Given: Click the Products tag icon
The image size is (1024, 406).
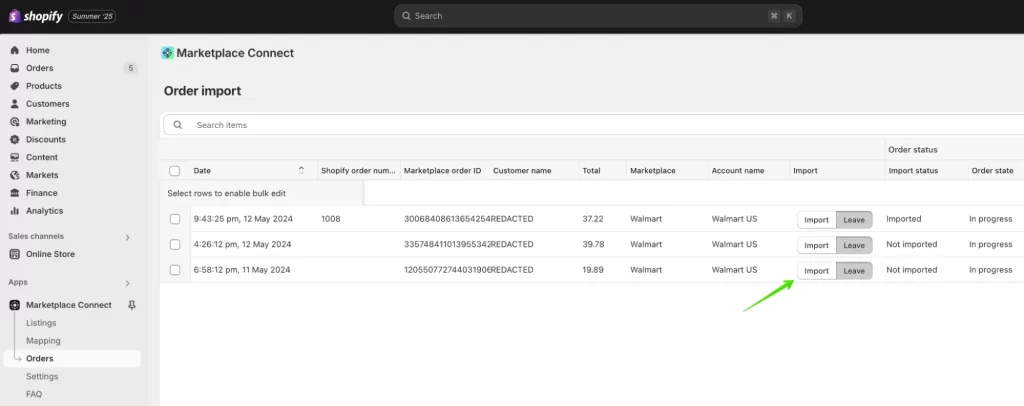Looking at the screenshot, I should [14, 86].
